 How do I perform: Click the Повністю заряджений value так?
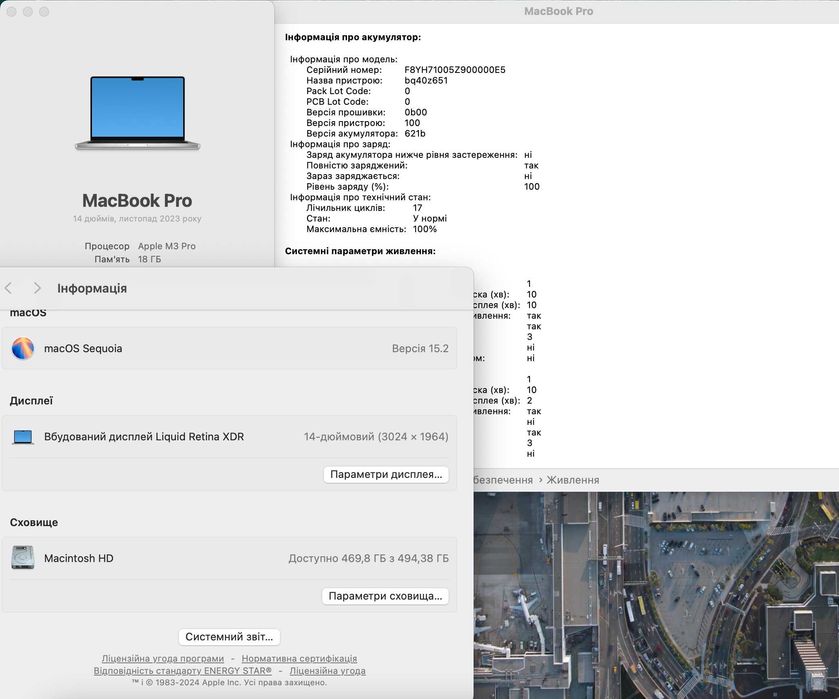[x=531, y=165]
